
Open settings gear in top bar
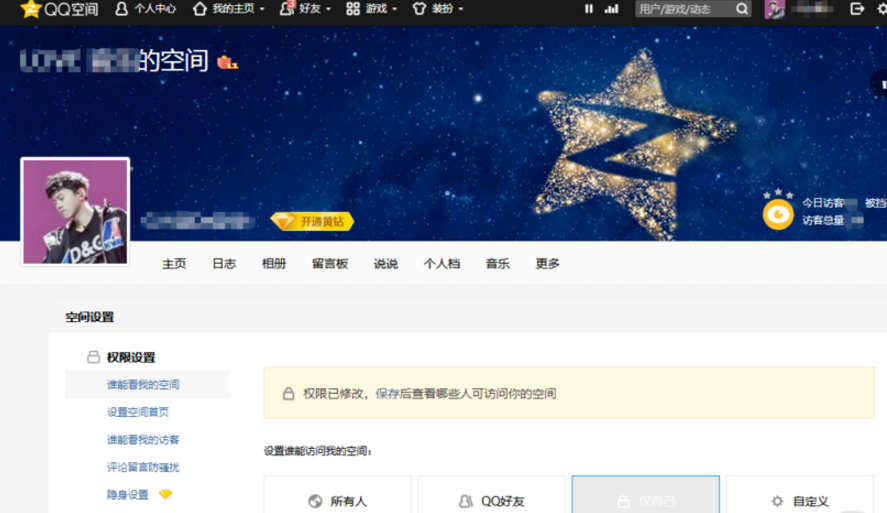click(x=881, y=9)
